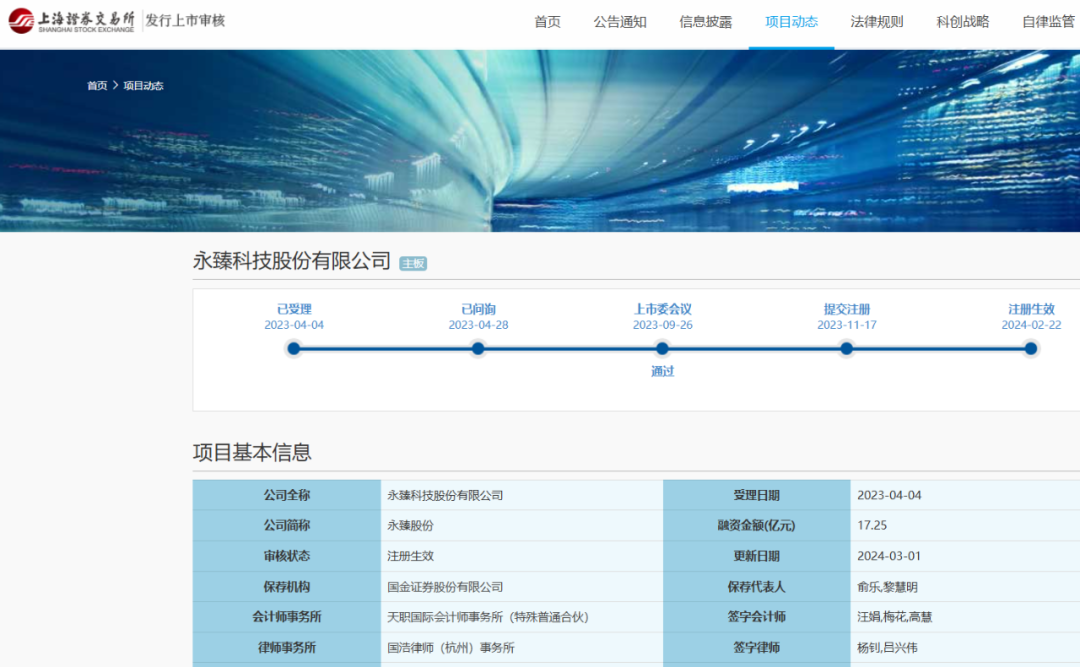Click the update date 2024-03-01
The image size is (1080, 667).
(965, 556)
